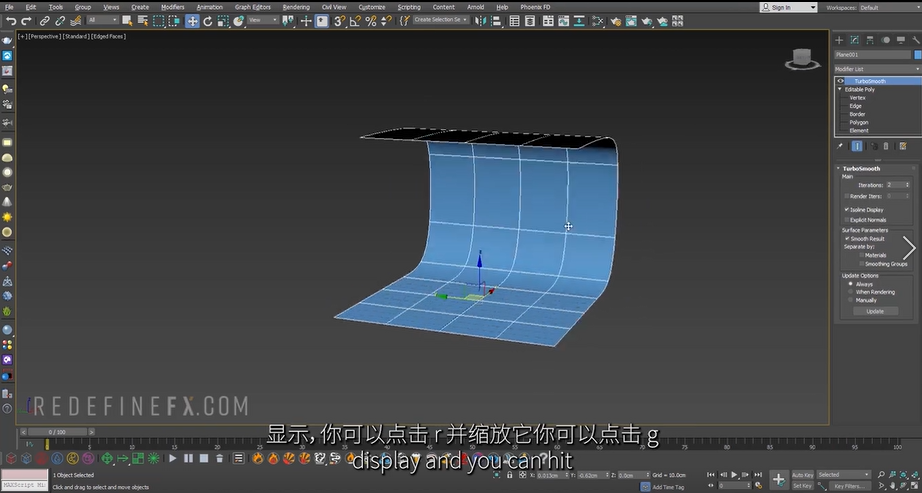This screenshot has height=493, width=922.
Task: Select the Manually update radio button
Action: coord(850,300)
